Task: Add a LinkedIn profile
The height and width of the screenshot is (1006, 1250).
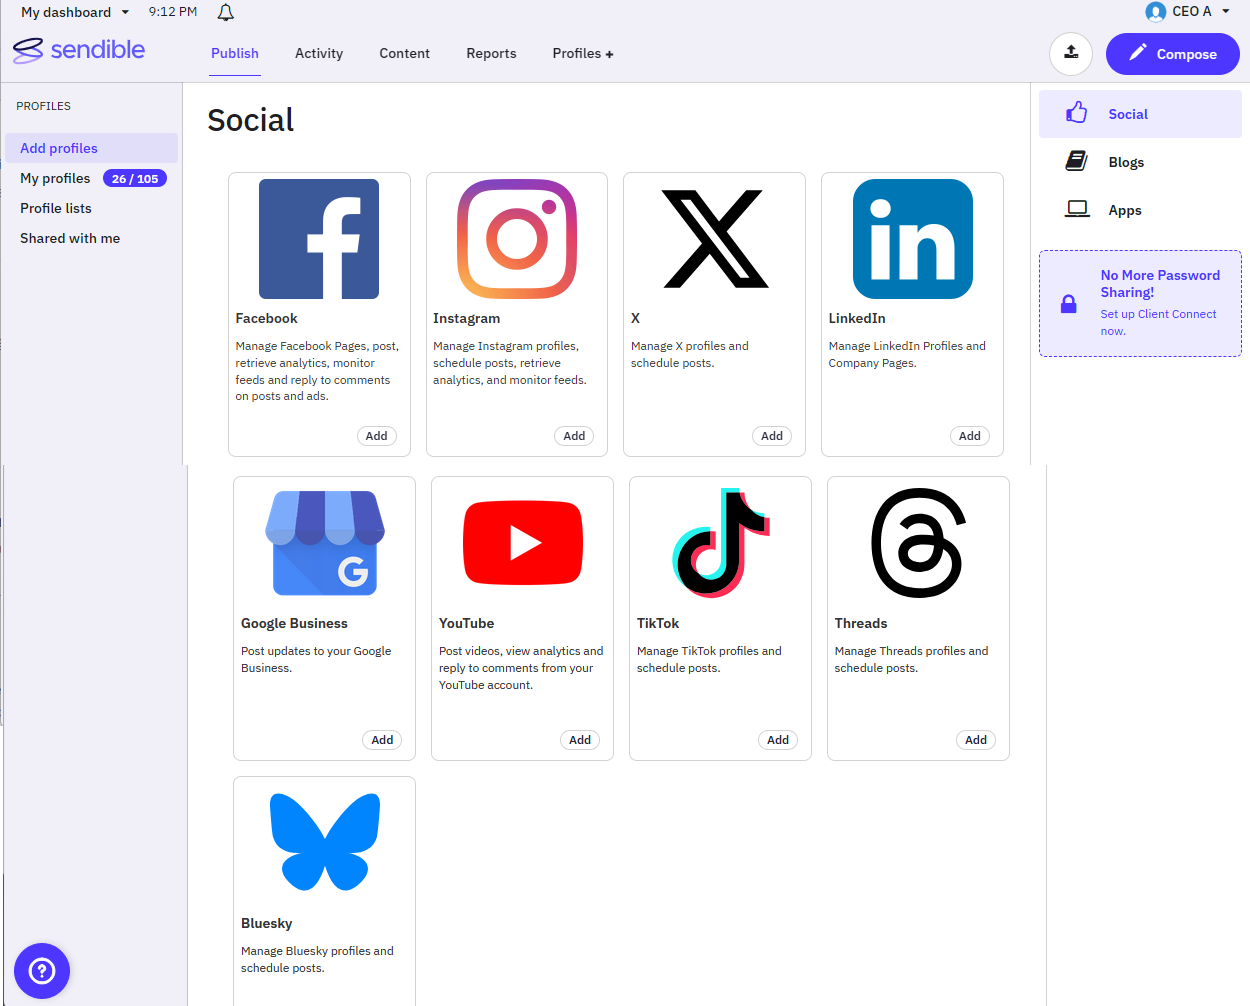Action: point(970,436)
